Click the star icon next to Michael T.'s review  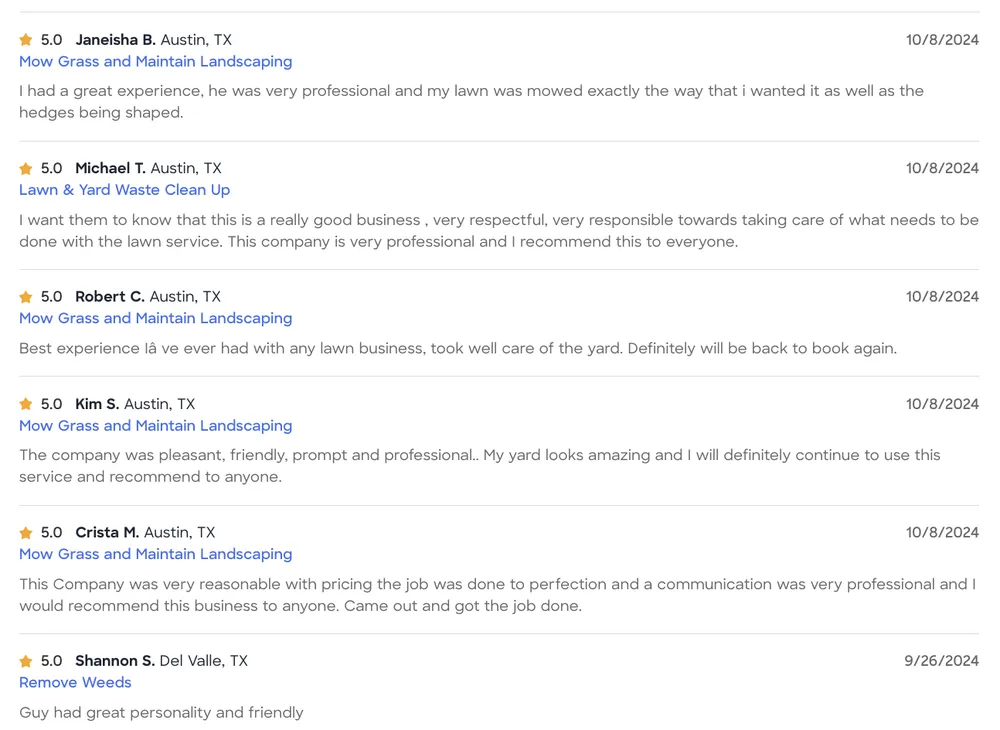click(26, 169)
